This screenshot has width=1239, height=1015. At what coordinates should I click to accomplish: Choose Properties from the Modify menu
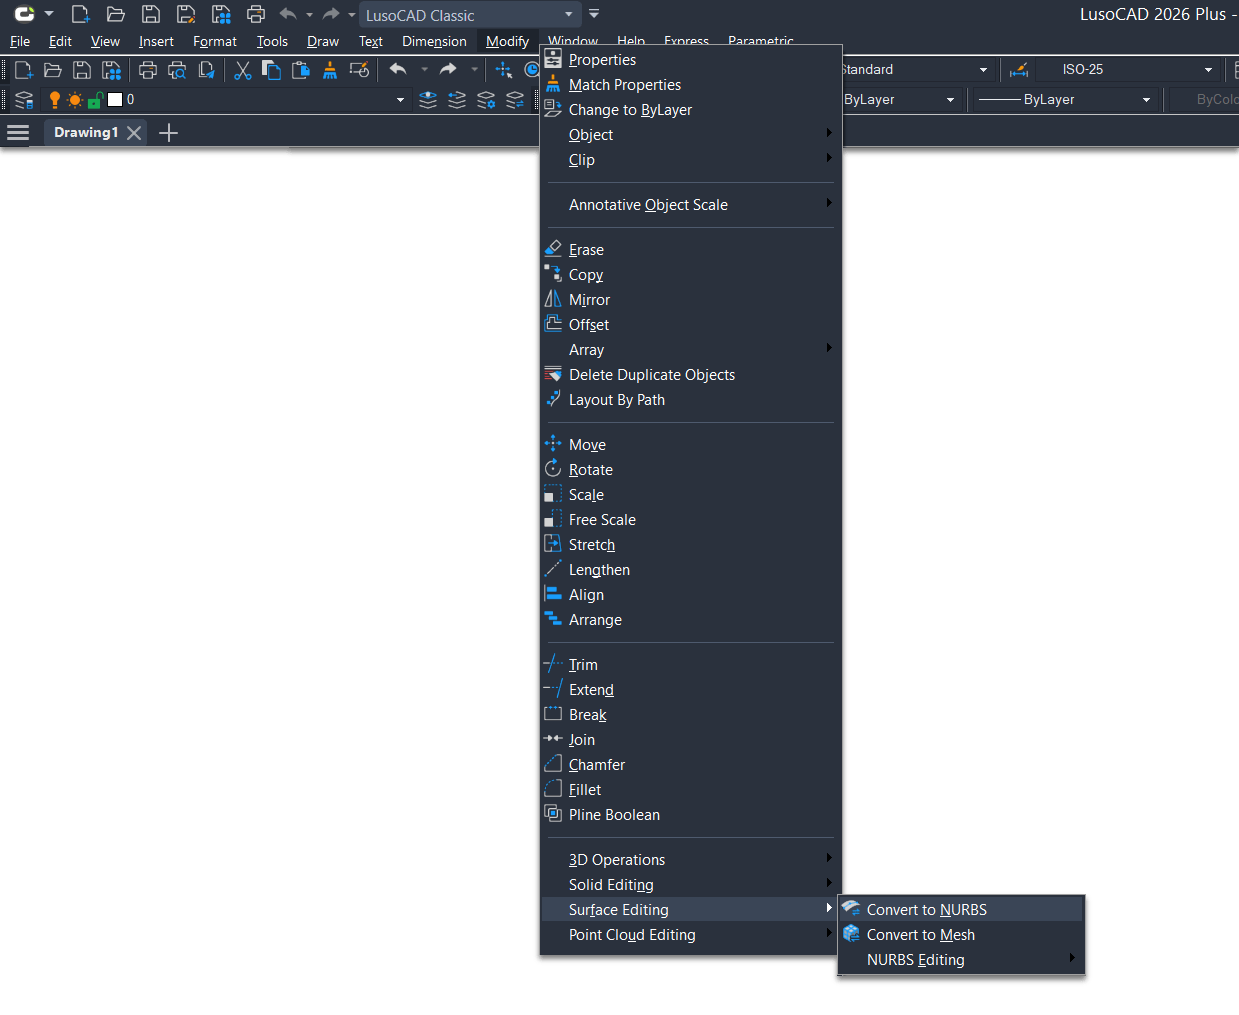click(690, 60)
